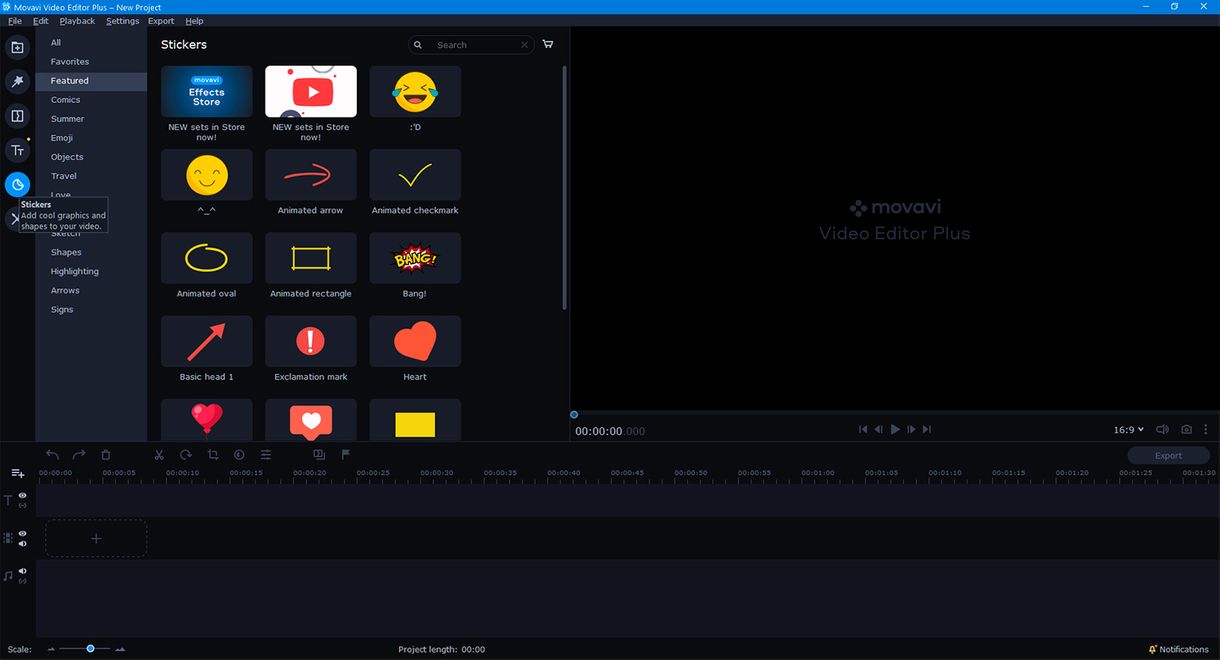Open the player's three-dot options menu
Image resolution: width=1220 pixels, height=660 pixels.
1207,429
